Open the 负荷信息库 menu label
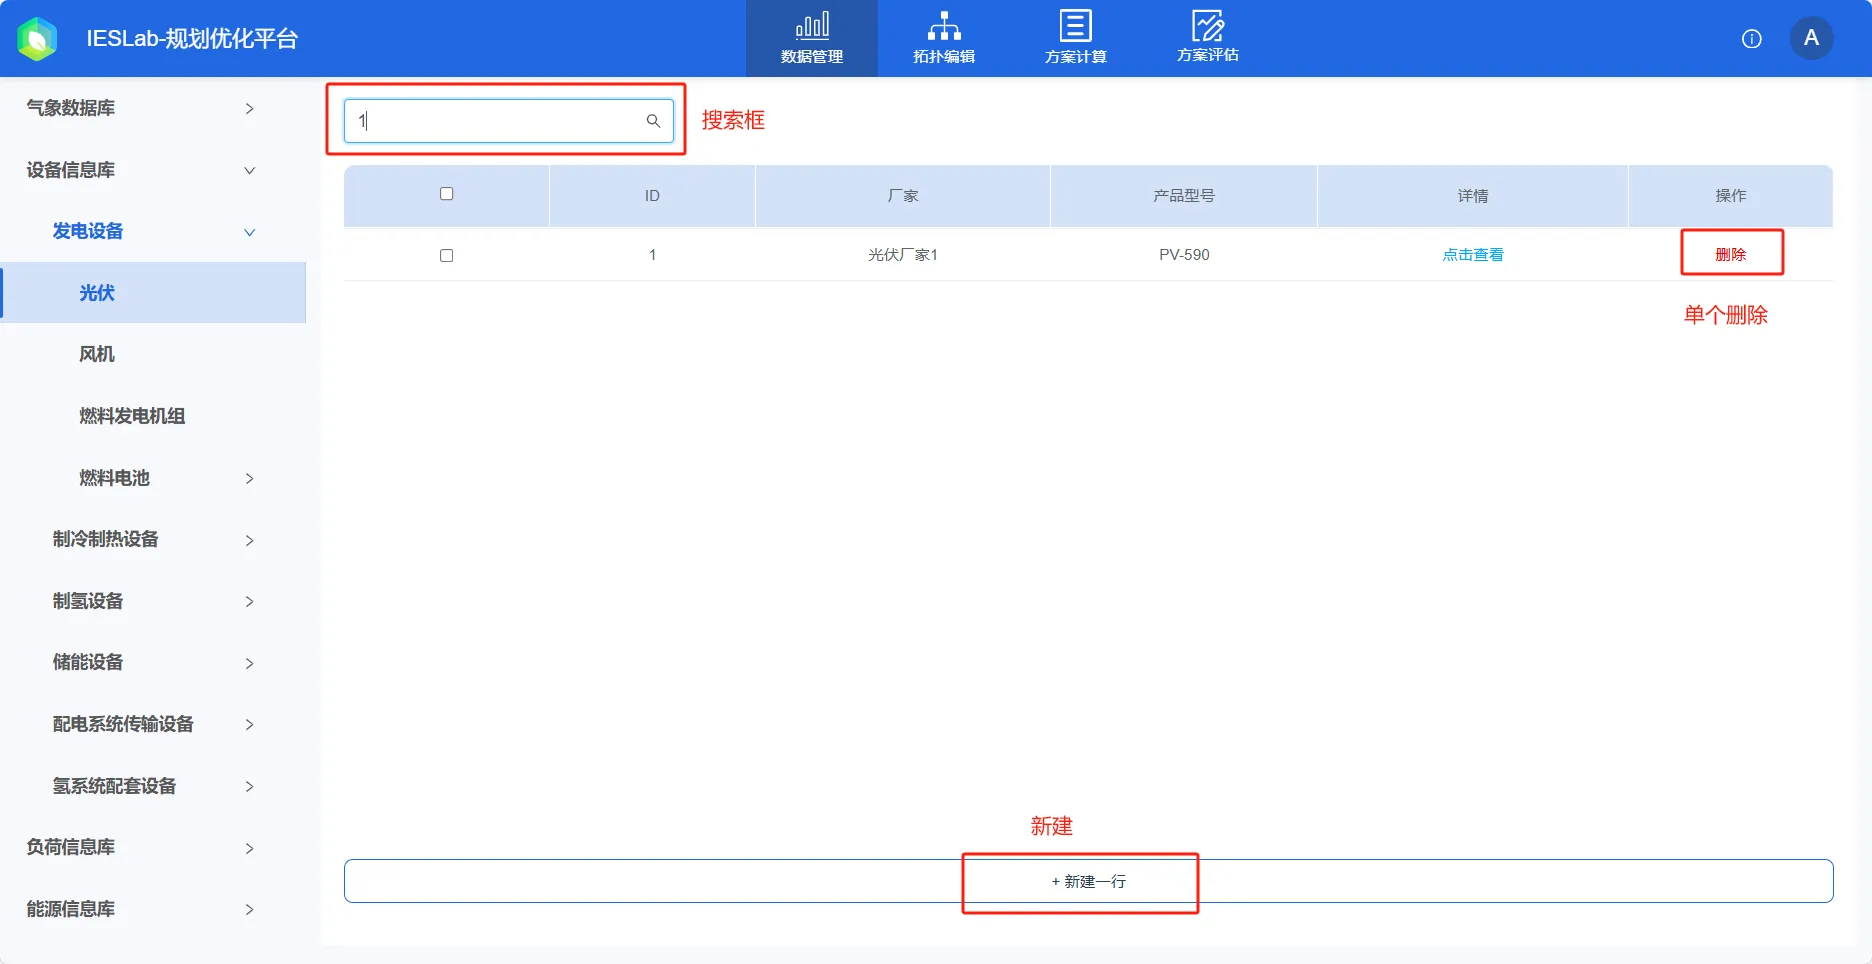The image size is (1872, 964). (x=71, y=847)
